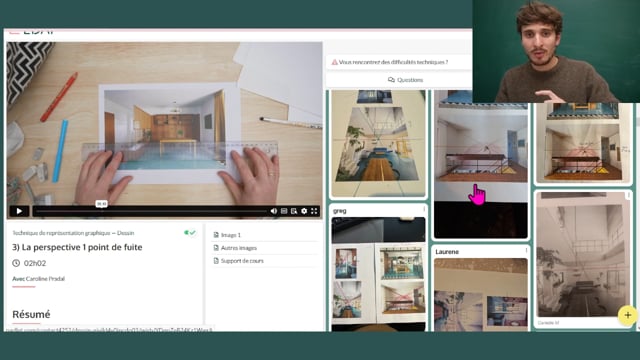Viewport: 640px width, 360px height.
Task: Click the 'Laurene' post author name
Action: coord(447,252)
